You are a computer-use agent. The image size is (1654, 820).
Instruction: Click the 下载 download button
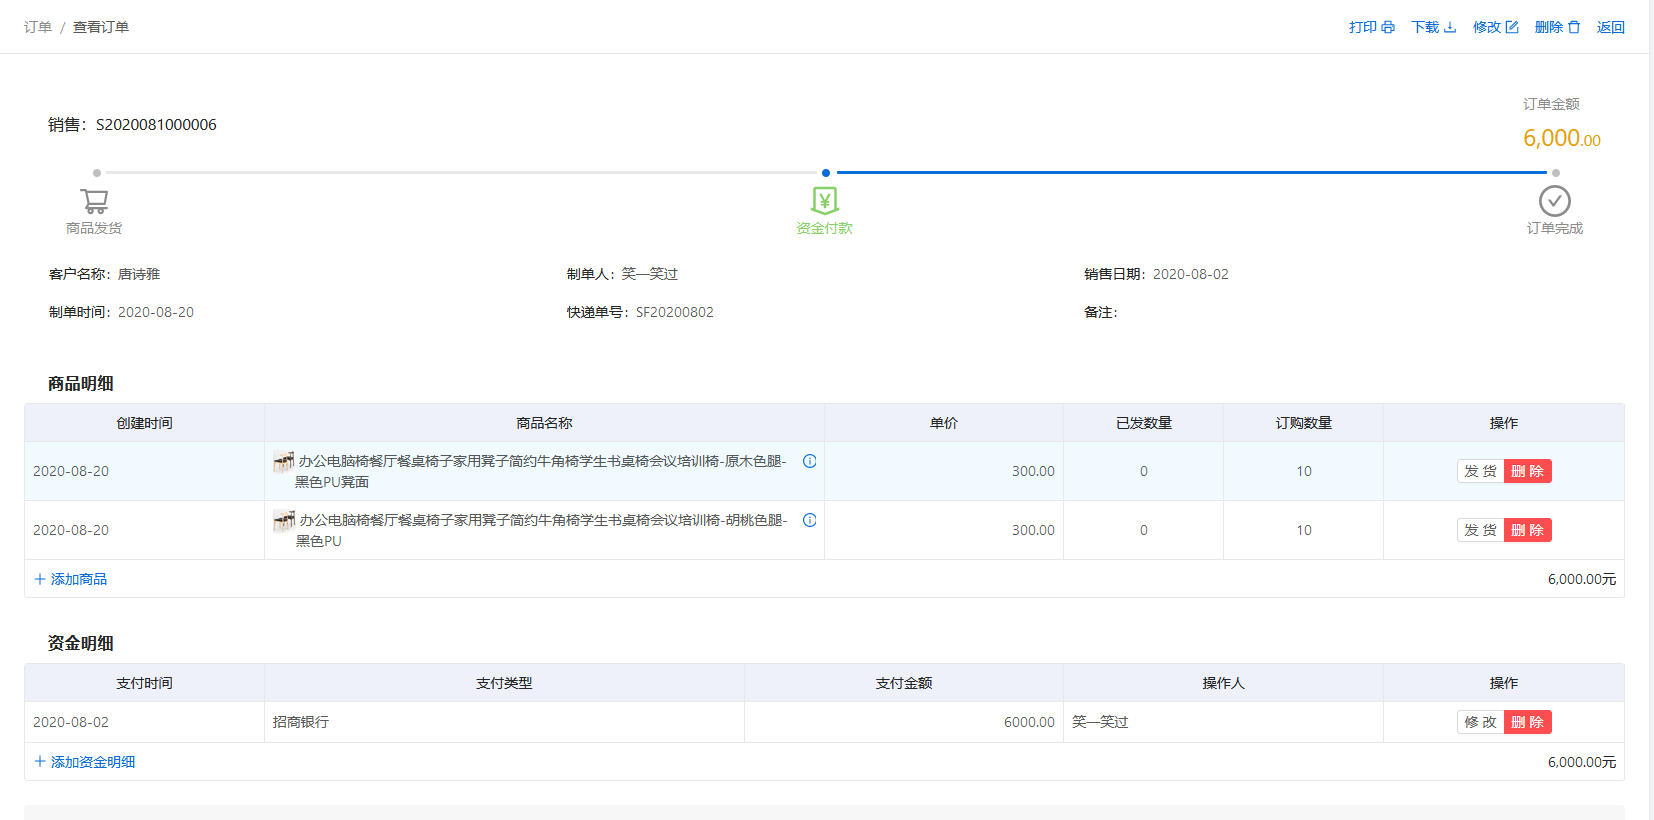pyautogui.click(x=1433, y=27)
